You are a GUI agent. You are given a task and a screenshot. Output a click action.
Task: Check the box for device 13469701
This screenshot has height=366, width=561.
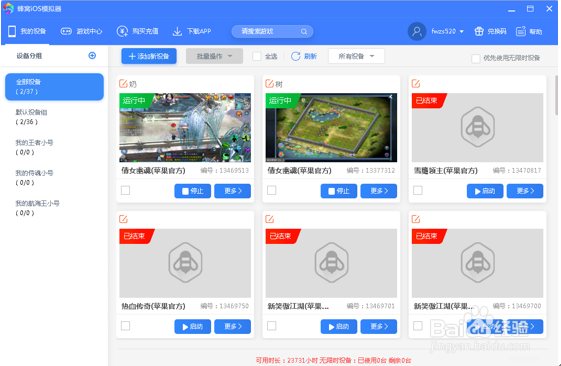tap(272, 326)
